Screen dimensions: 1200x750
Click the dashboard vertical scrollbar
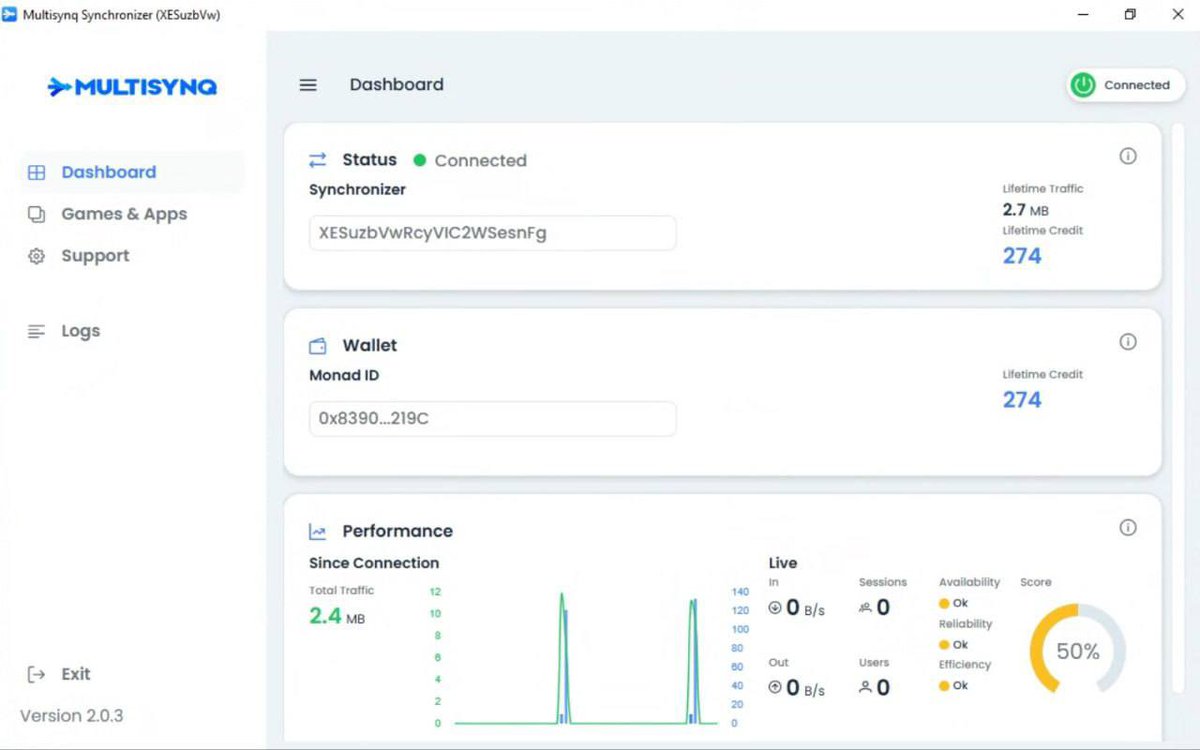pos(1177,408)
